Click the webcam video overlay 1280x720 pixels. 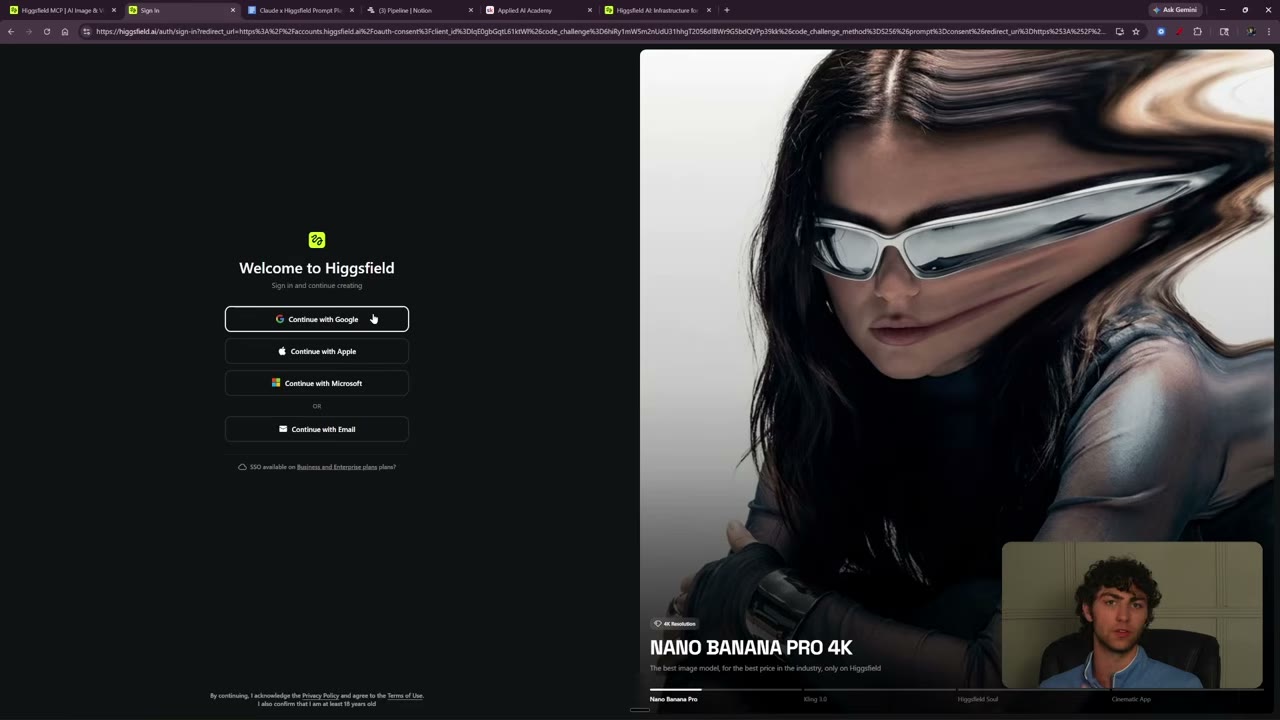(1132, 615)
